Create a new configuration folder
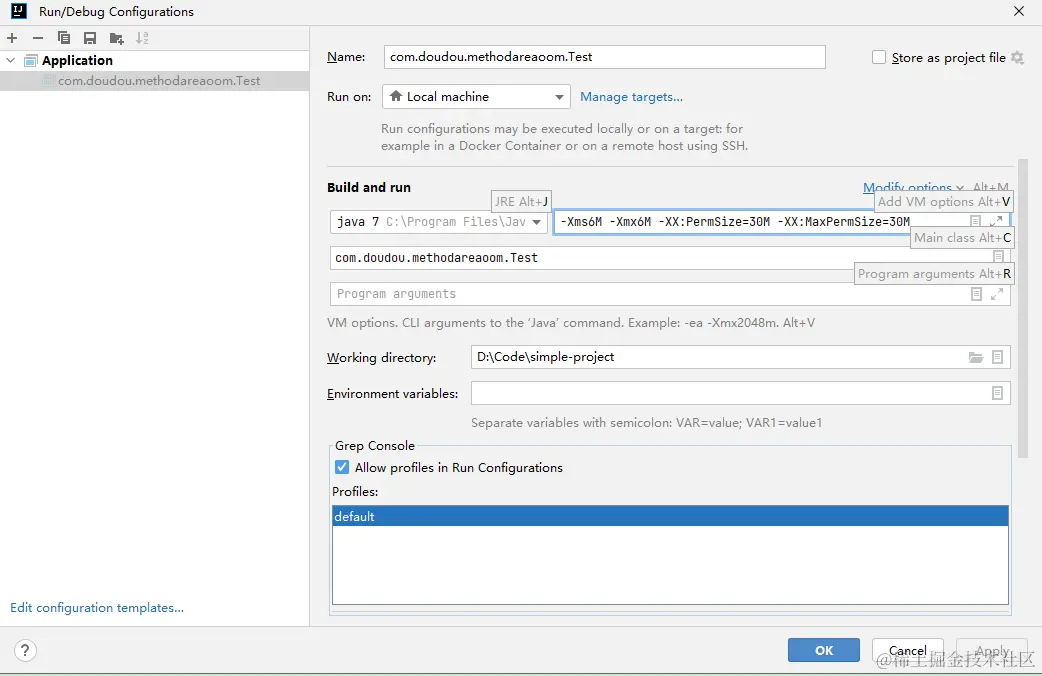1042x676 pixels. coord(116,38)
